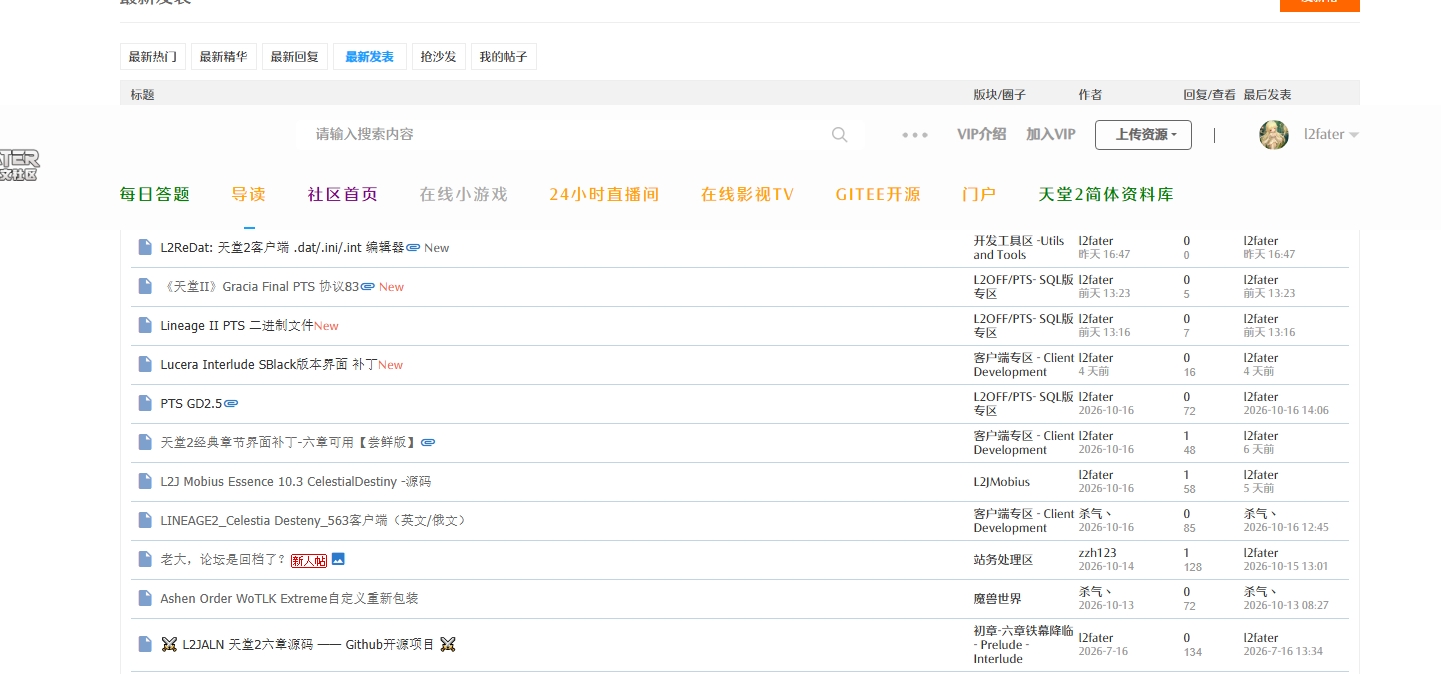Open thread L2ReDat: 天堂2客户端 编辑器
Viewport: 1441px width, 674px height.
[x=282, y=247]
